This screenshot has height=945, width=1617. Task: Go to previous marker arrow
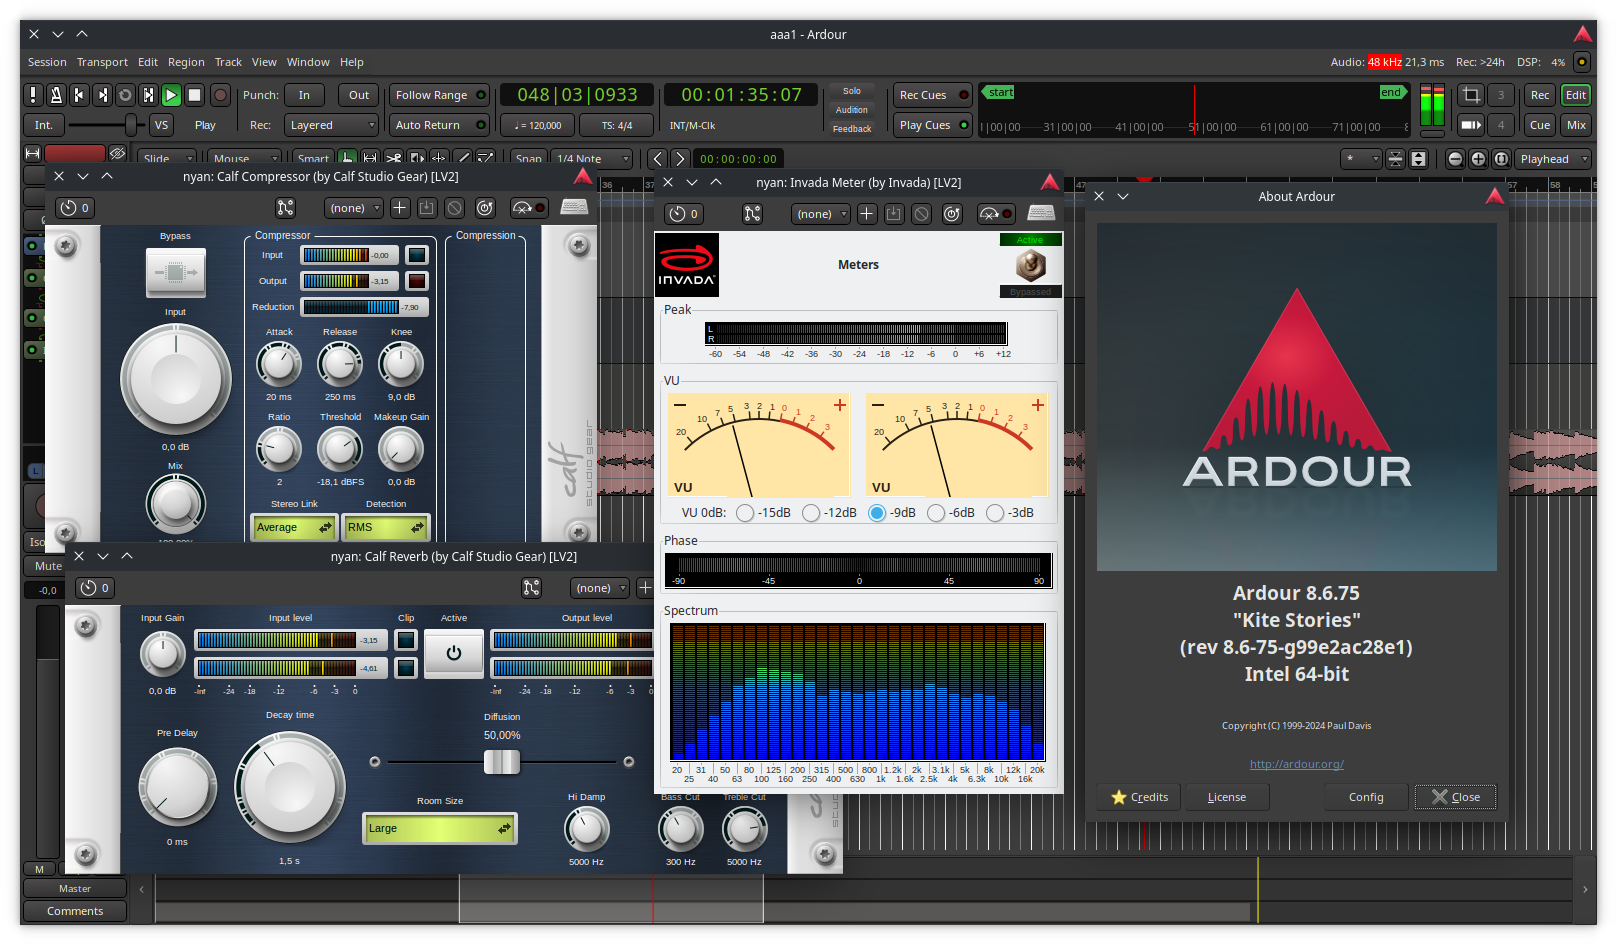657,159
